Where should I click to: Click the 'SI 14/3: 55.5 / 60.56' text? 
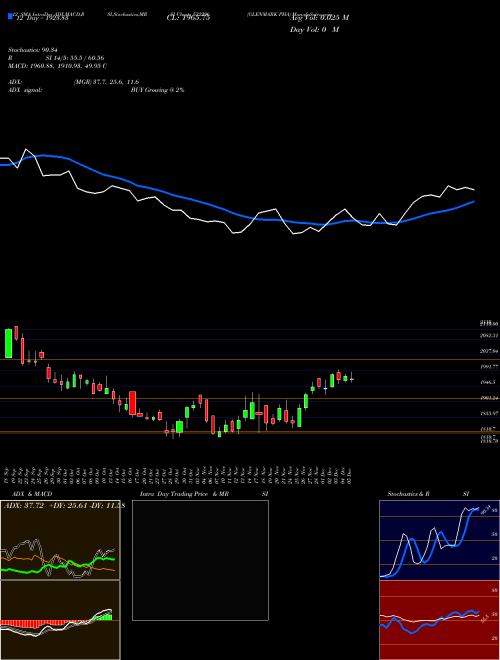pyautogui.click(x=75, y=58)
